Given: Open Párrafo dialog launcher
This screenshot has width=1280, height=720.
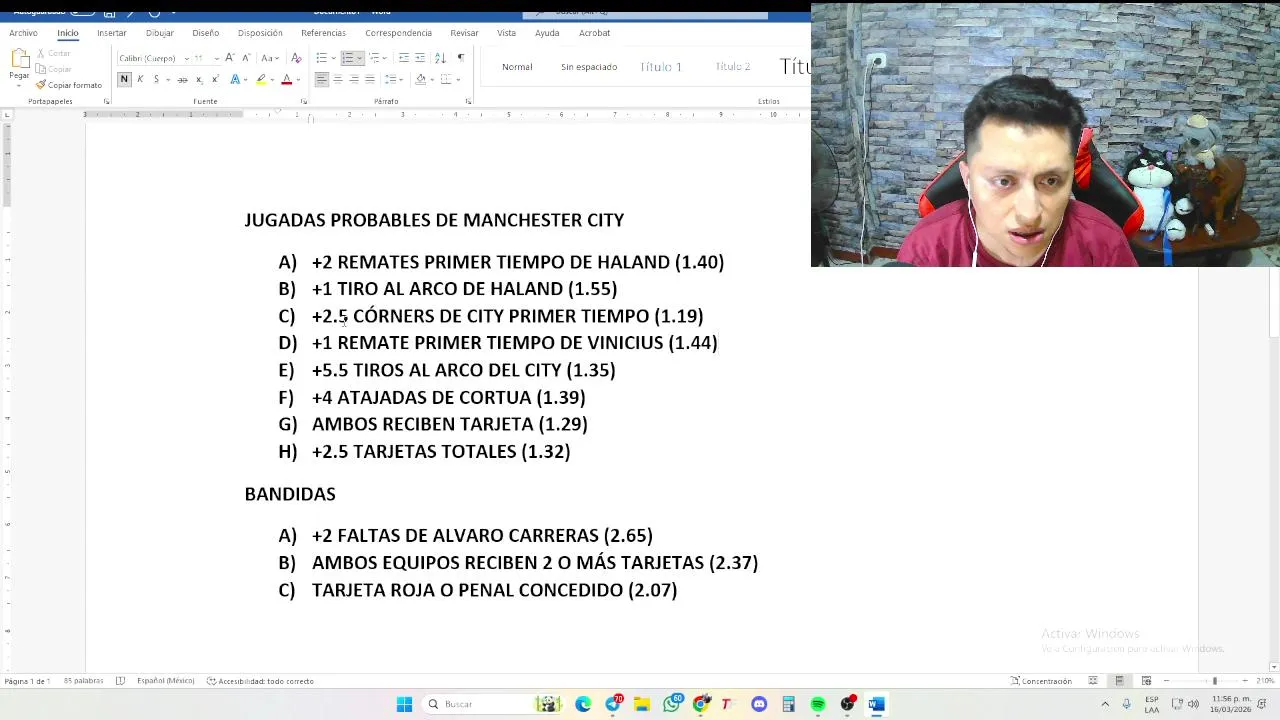Looking at the screenshot, I should pos(468,101).
